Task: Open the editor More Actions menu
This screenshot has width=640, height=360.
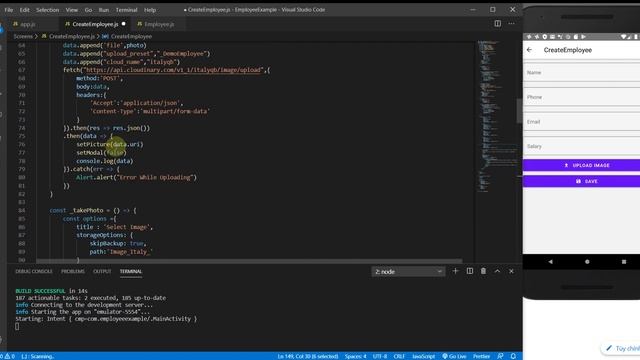Action: pos(511,24)
